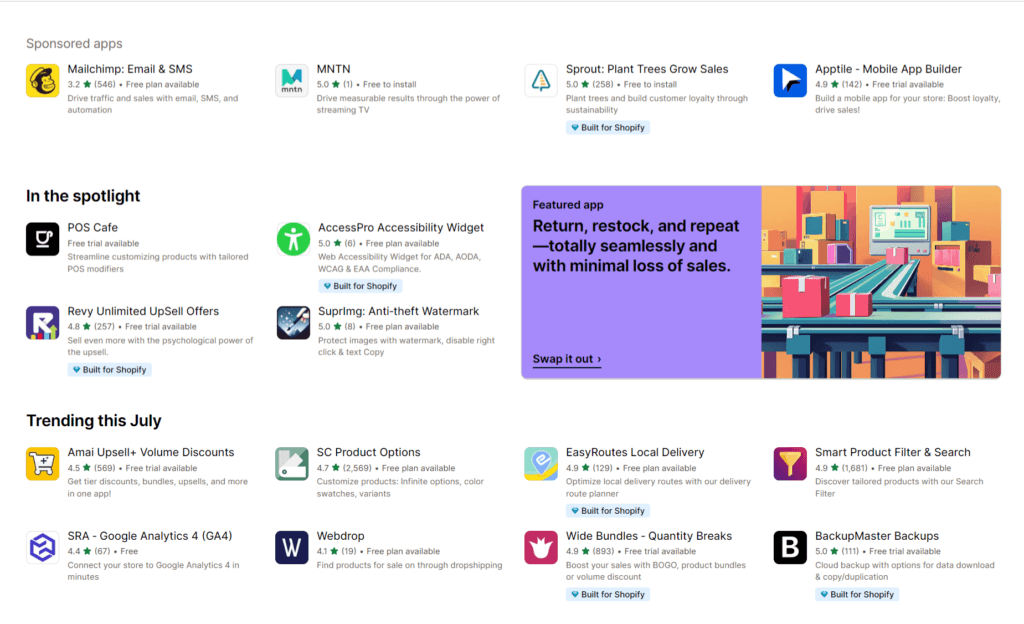Viewport: 1024px width, 624px height.
Task: Click the Sponsored apps label
Action: click(x=74, y=43)
